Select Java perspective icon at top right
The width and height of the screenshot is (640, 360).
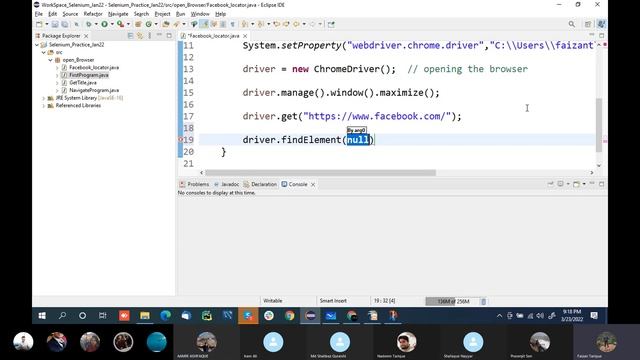[601, 24]
